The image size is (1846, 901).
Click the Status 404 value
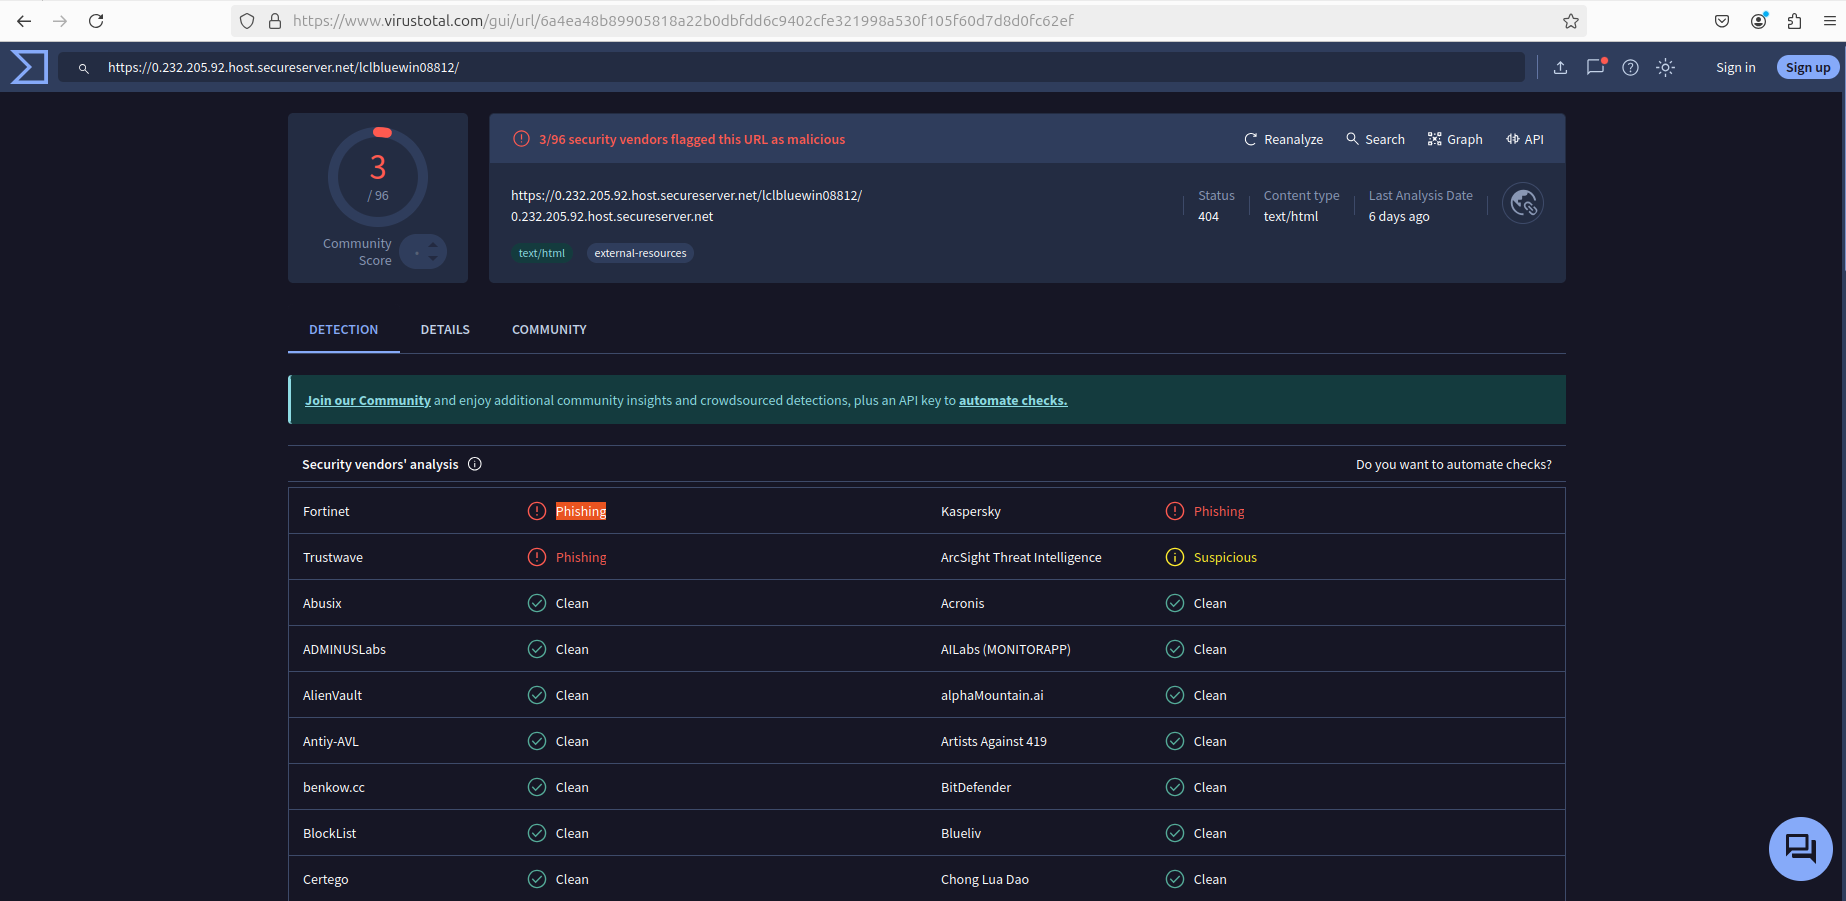(x=1208, y=216)
